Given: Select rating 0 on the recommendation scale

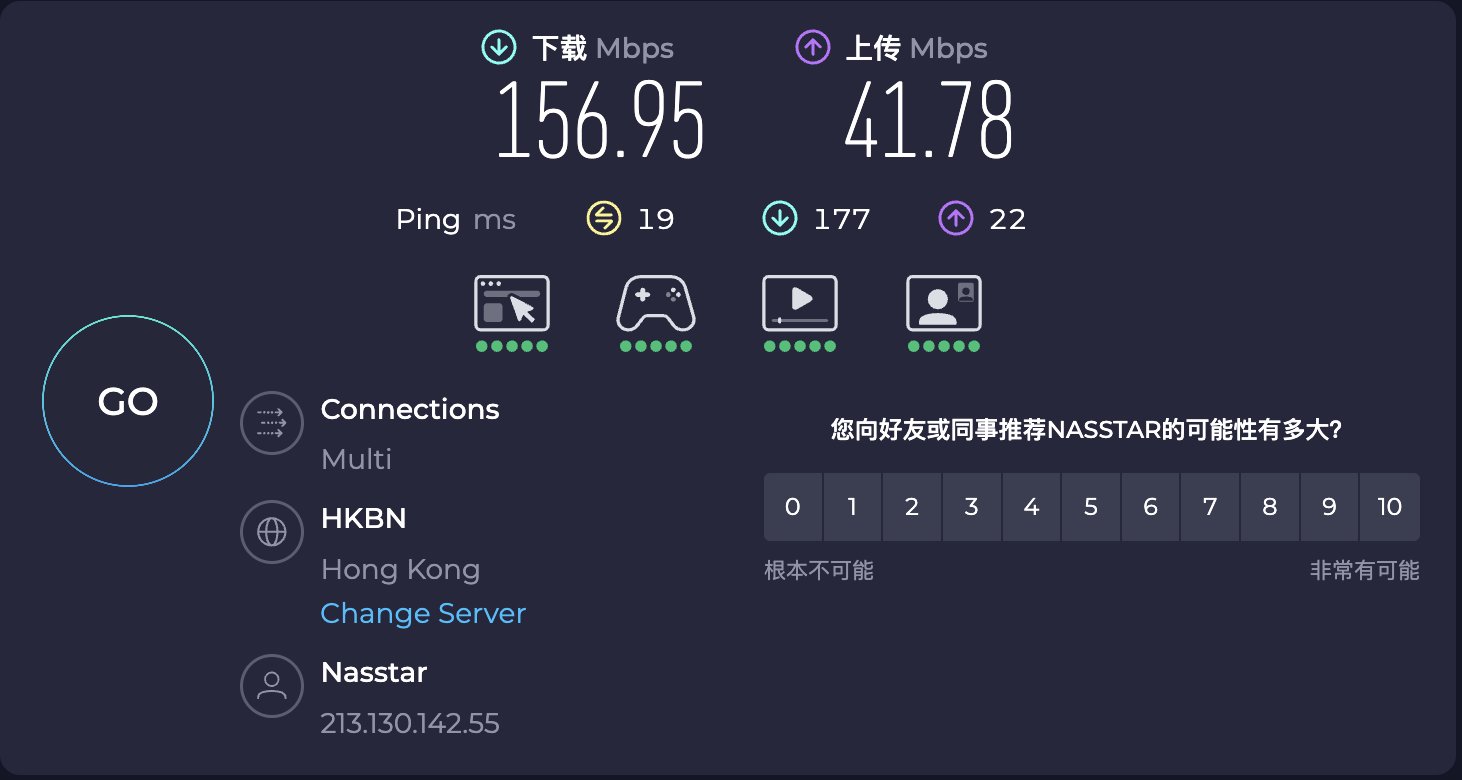Looking at the screenshot, I should pos(793,507).
